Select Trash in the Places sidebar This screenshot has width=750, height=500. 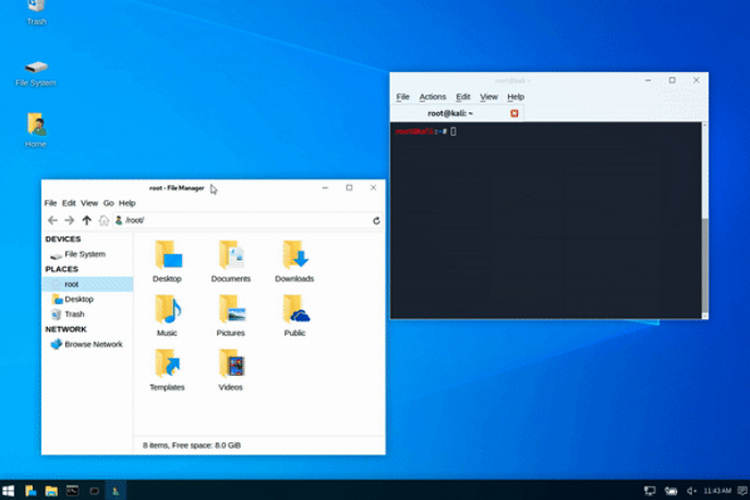74,314
